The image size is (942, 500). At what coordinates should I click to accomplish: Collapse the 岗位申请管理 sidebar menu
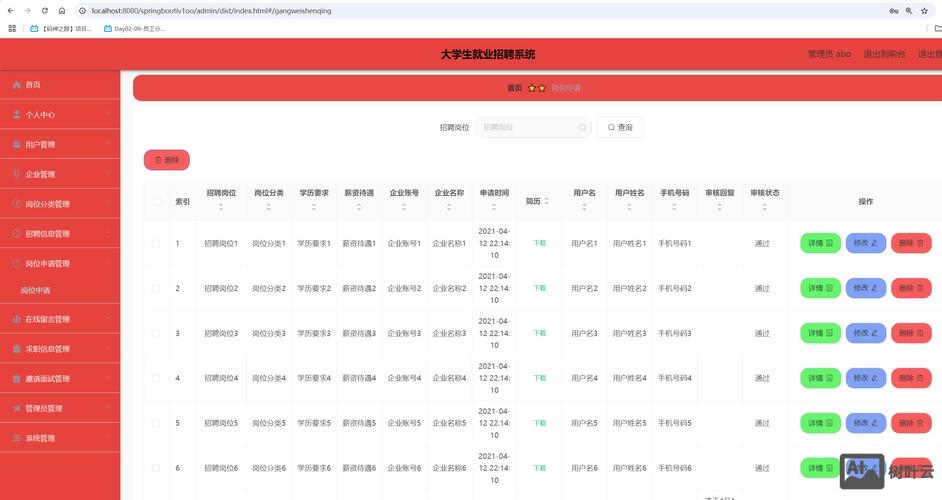60,264
